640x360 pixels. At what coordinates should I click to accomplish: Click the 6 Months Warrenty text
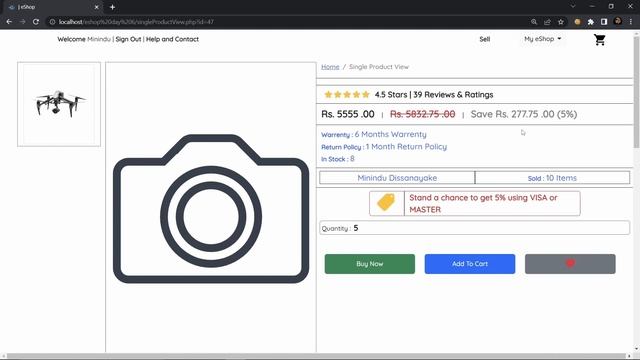coord(391,134)
